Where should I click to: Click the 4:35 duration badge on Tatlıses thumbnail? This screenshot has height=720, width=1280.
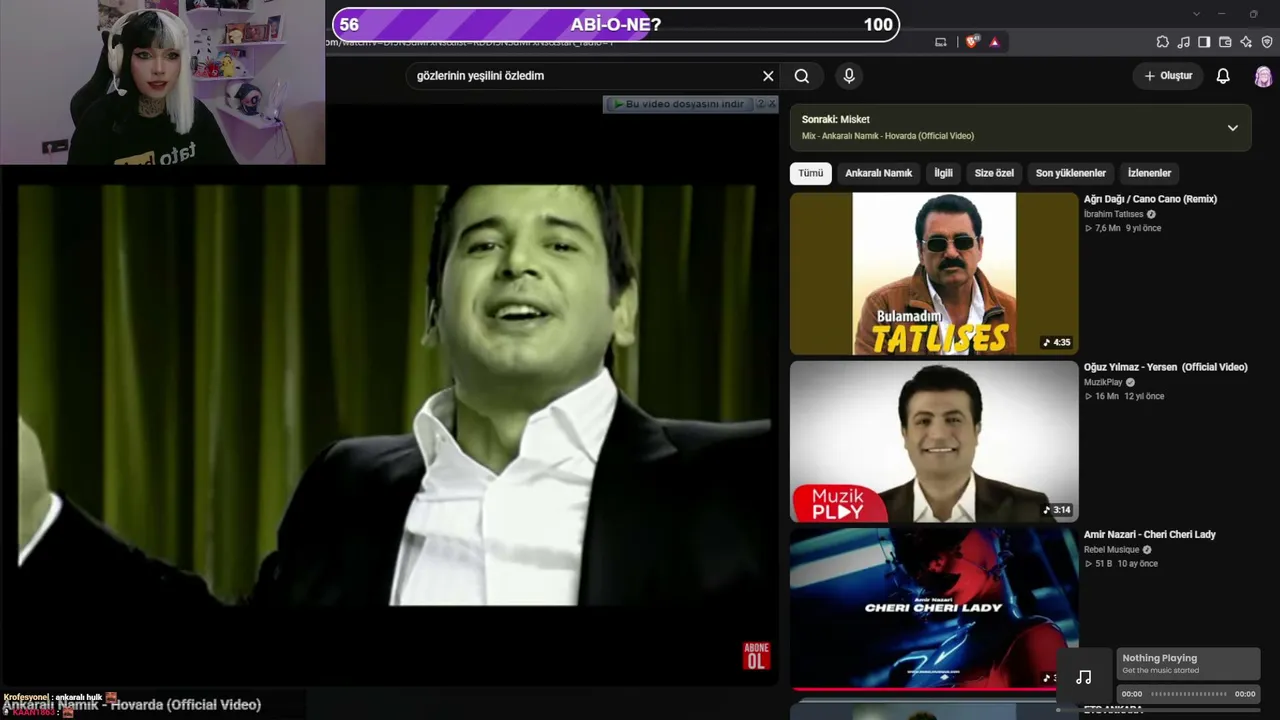1056,342
